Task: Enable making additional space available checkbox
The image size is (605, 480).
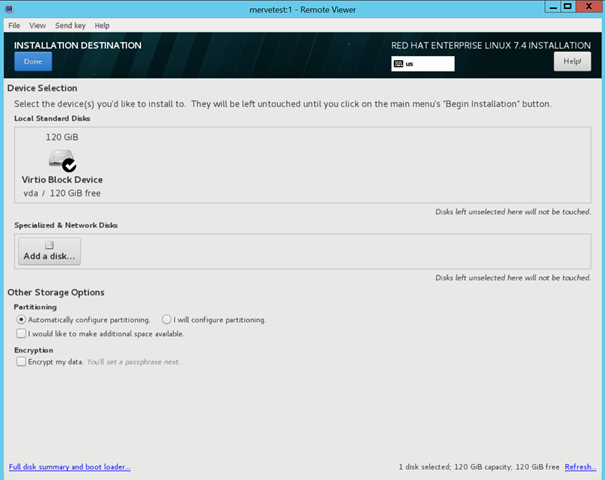Action: 21,333
